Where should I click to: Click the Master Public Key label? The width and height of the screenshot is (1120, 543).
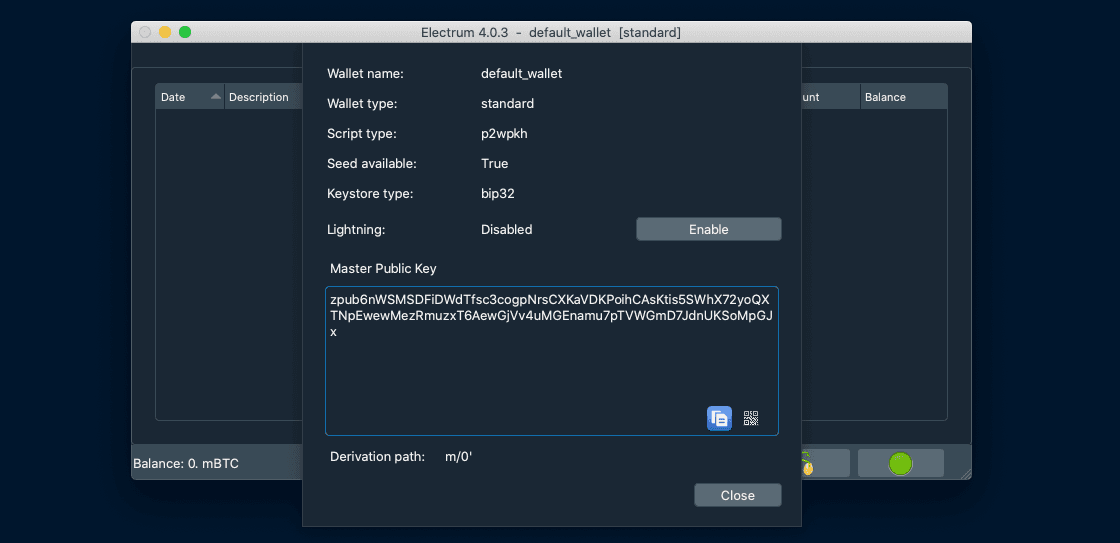[x=383, y=269]
